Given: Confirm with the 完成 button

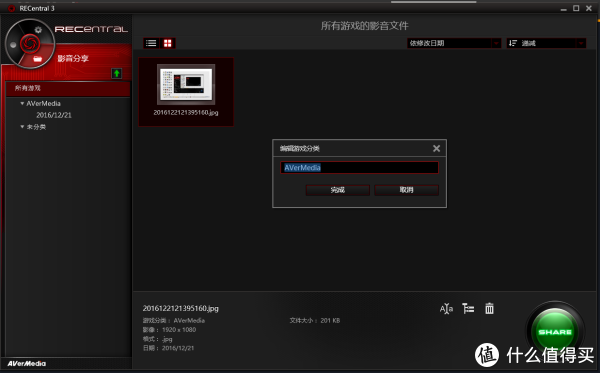Looking at the screenshot, I should [338, 190].
